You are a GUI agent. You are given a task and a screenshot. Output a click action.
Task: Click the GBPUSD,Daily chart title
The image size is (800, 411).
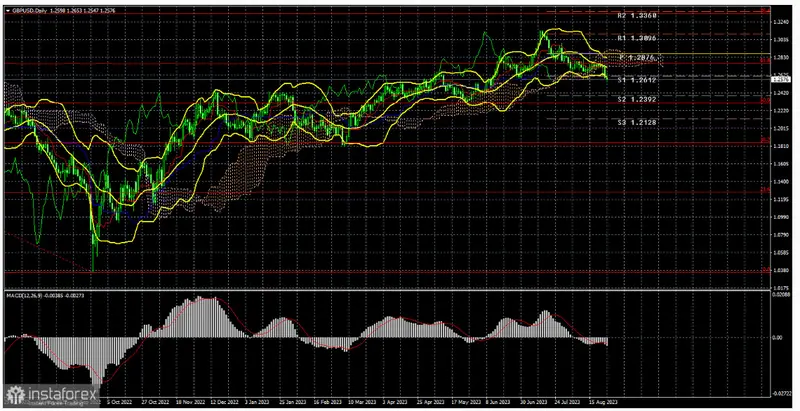30,9
